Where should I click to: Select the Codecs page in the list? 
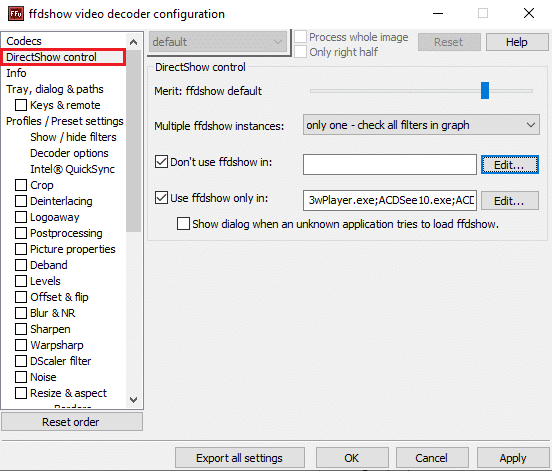coord(24,41)
